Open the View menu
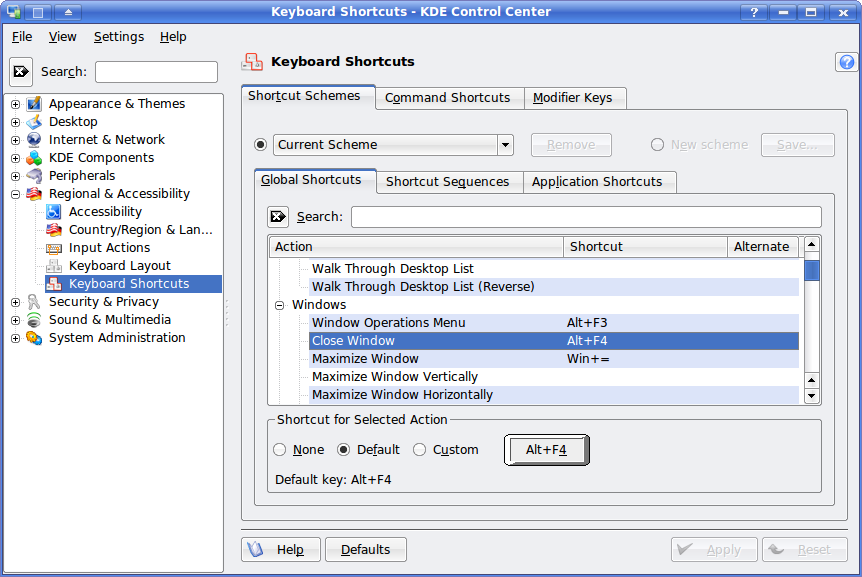The height and width of the screenshot is (577, 862). click(x=62, y=37)
